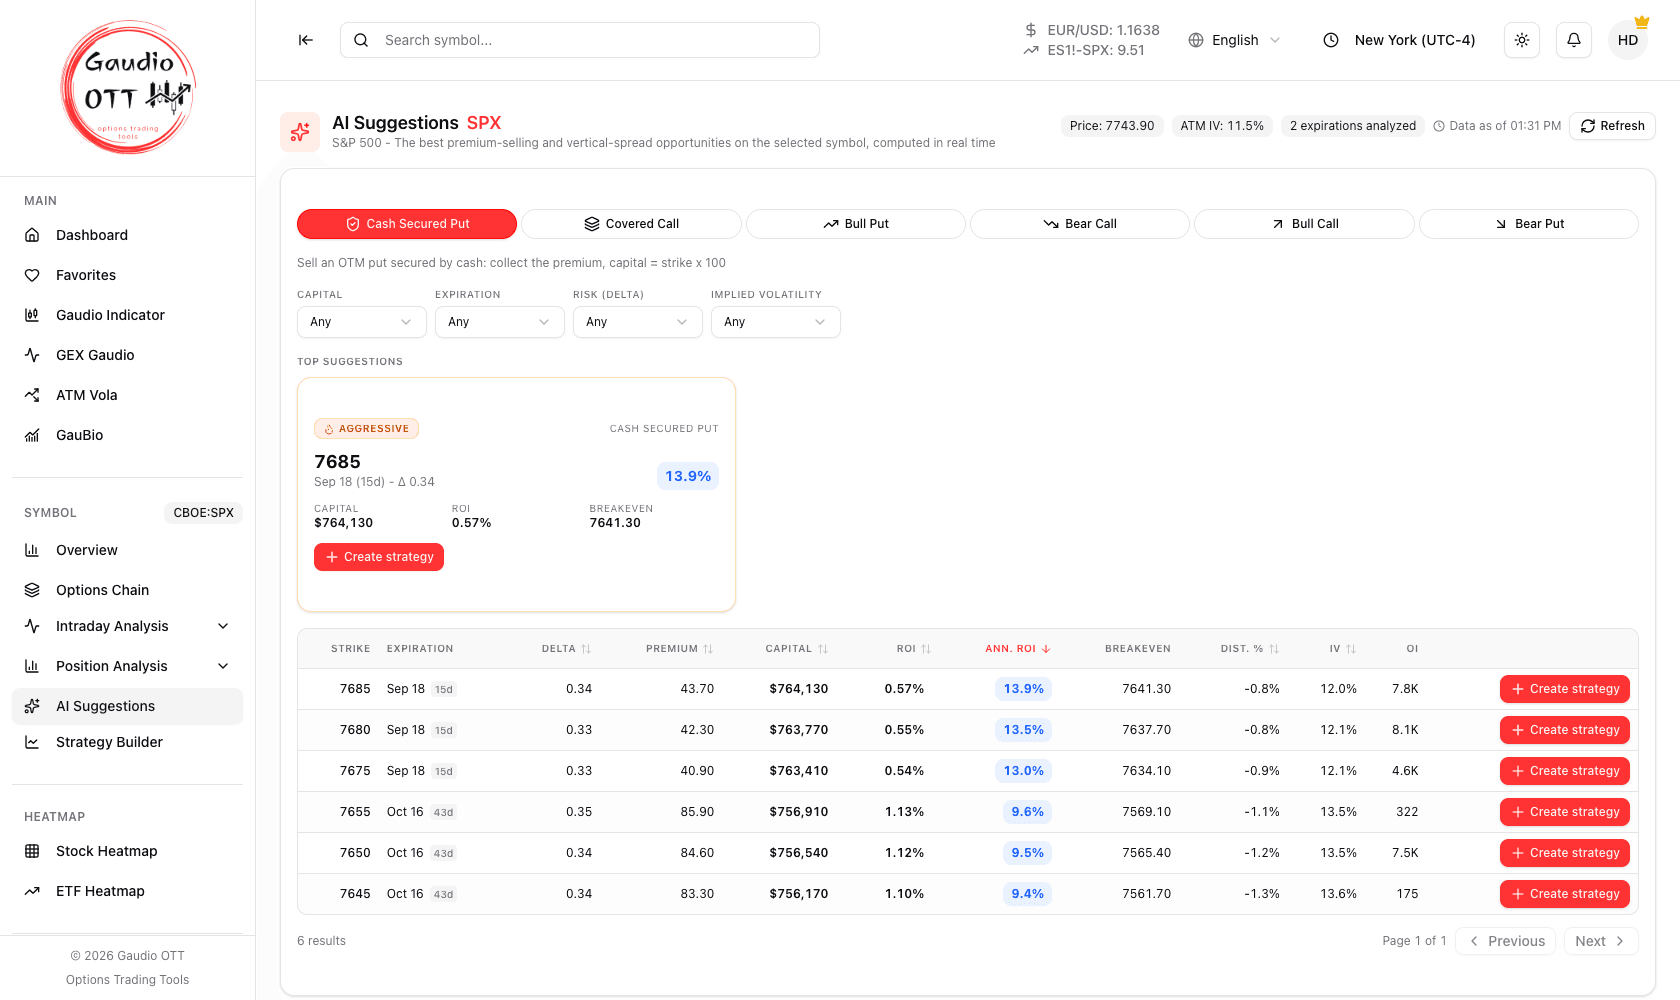Screen dimensions: 1680x1000
Task: Click the ATM IV: 11.5% badge
Action: coord(1222,126)
